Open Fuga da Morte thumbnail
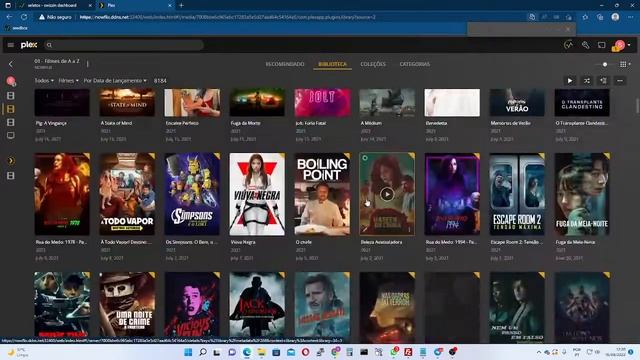This screenshot has height=360, width=640. [257, 102]
